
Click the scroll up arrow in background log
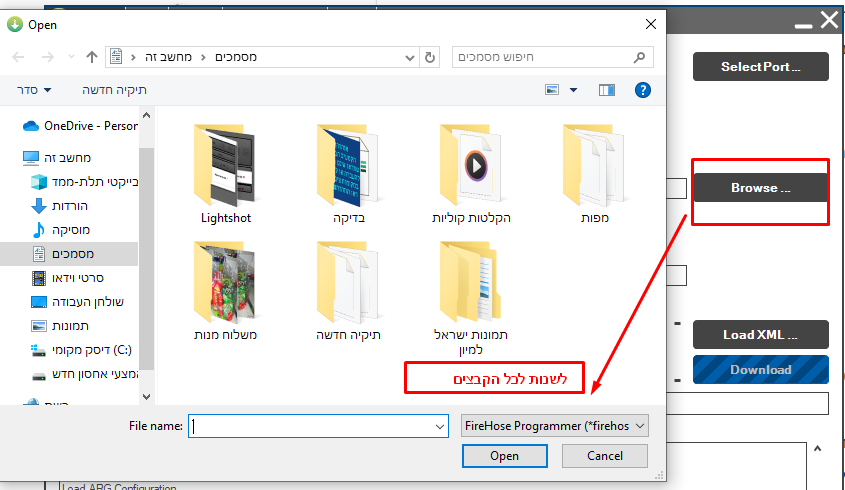818,448
